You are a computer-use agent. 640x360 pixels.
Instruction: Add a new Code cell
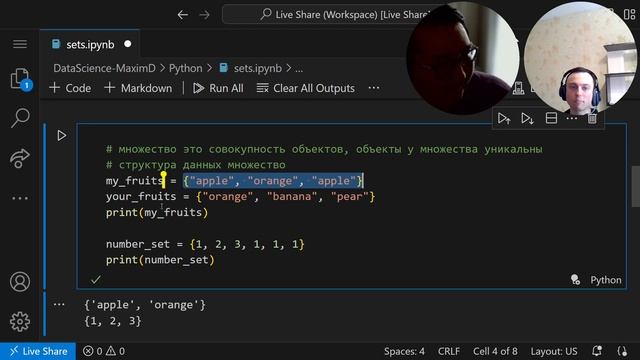tap(70, 88)
